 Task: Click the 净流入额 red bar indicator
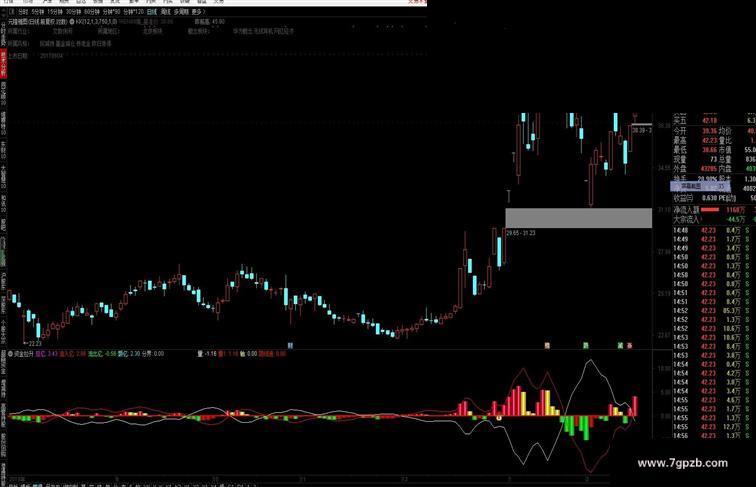710,210
